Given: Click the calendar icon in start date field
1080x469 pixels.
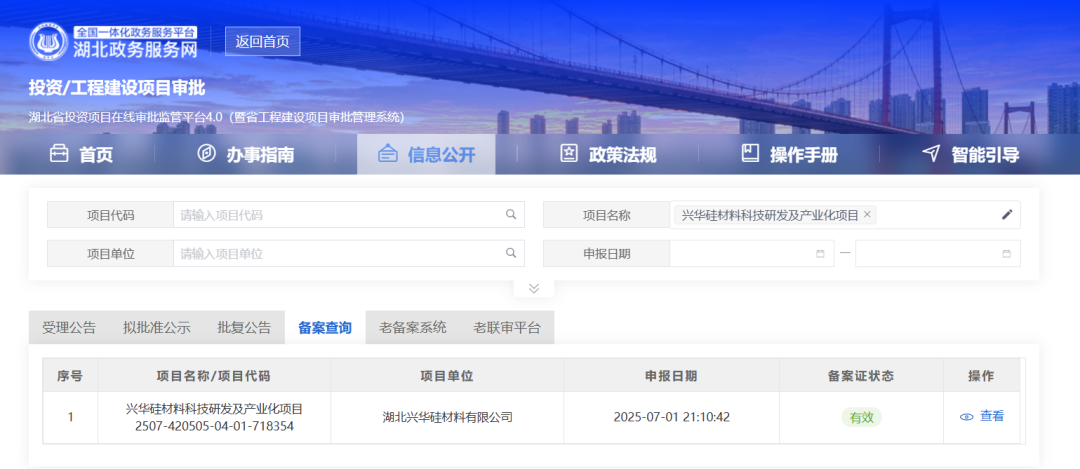Looking at the screenshot, I should (820, 253).
